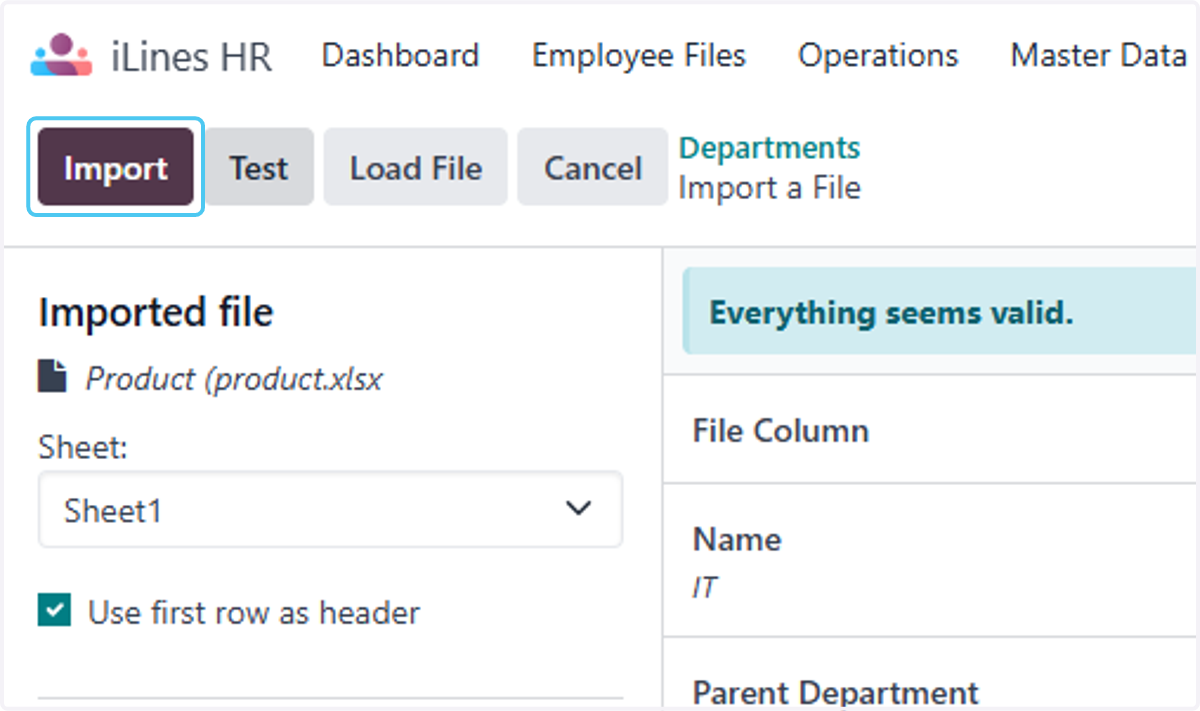Click the File Column header
This screenshot has height=711, width=1200.
click(781, 431)
